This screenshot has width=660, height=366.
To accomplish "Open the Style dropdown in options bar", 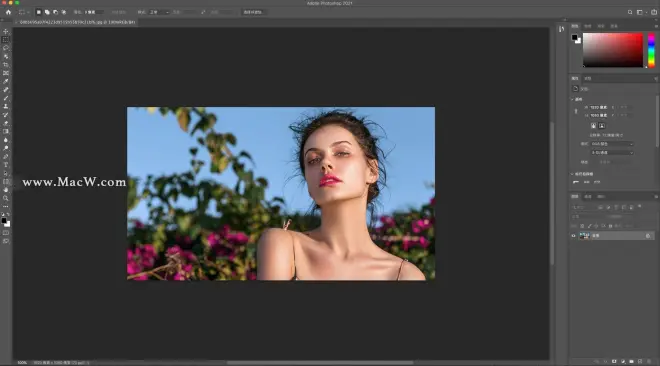I will pos(160,12).
